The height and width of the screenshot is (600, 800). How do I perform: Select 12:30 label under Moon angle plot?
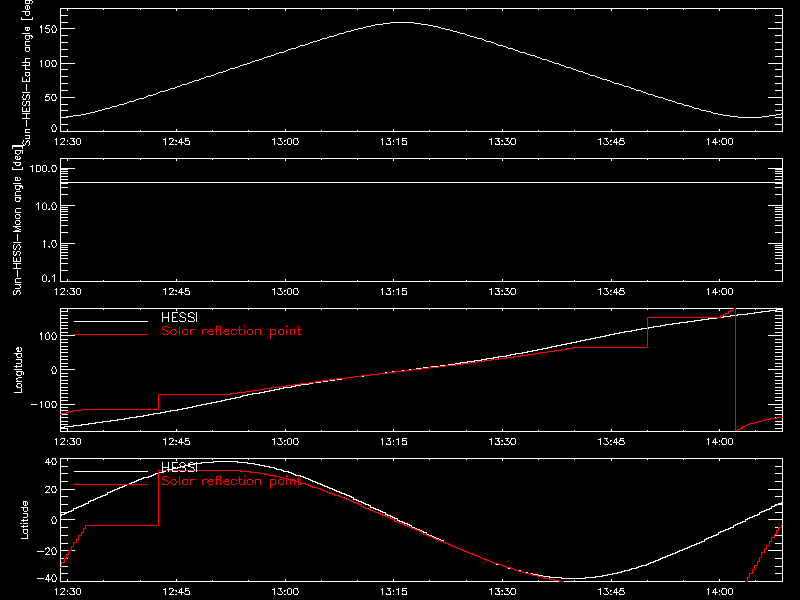(x=68, y=292)
